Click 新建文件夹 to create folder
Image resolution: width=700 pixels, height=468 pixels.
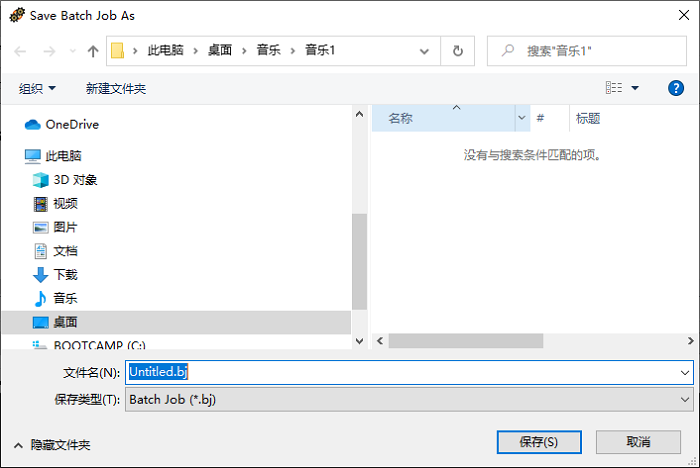point(116,88)
